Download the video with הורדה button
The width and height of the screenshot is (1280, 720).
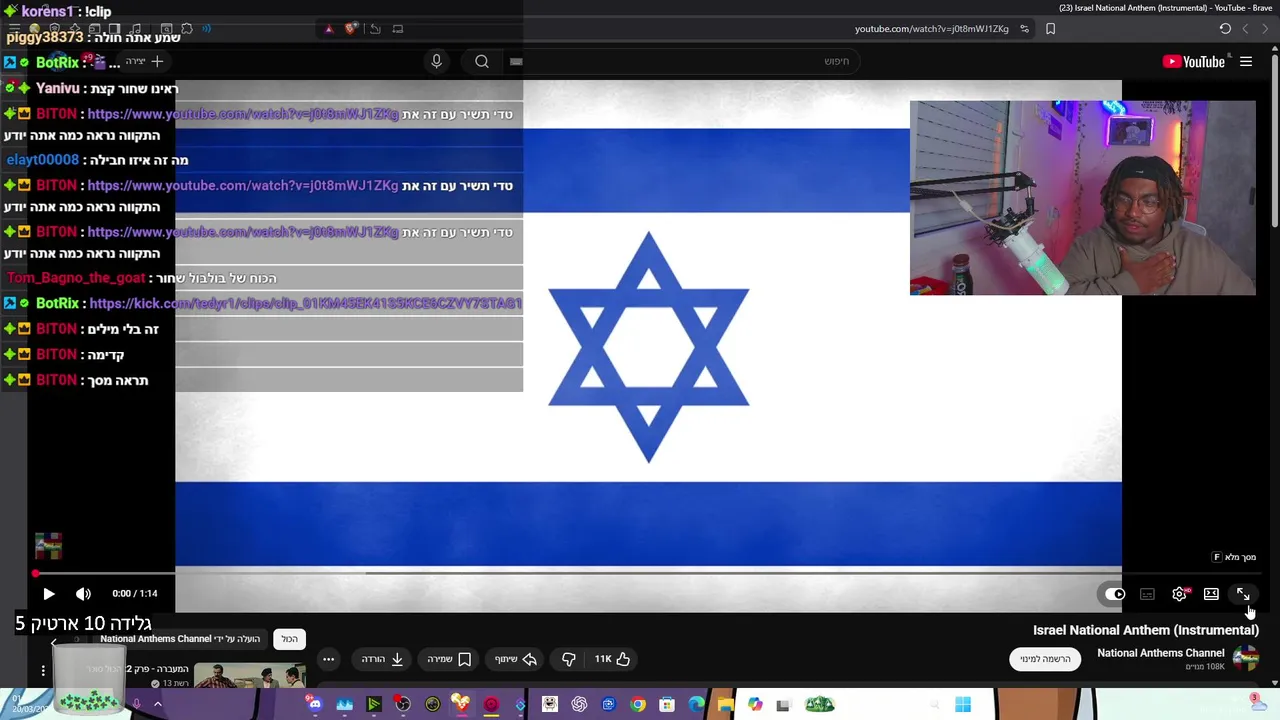[x=382, y=659]
